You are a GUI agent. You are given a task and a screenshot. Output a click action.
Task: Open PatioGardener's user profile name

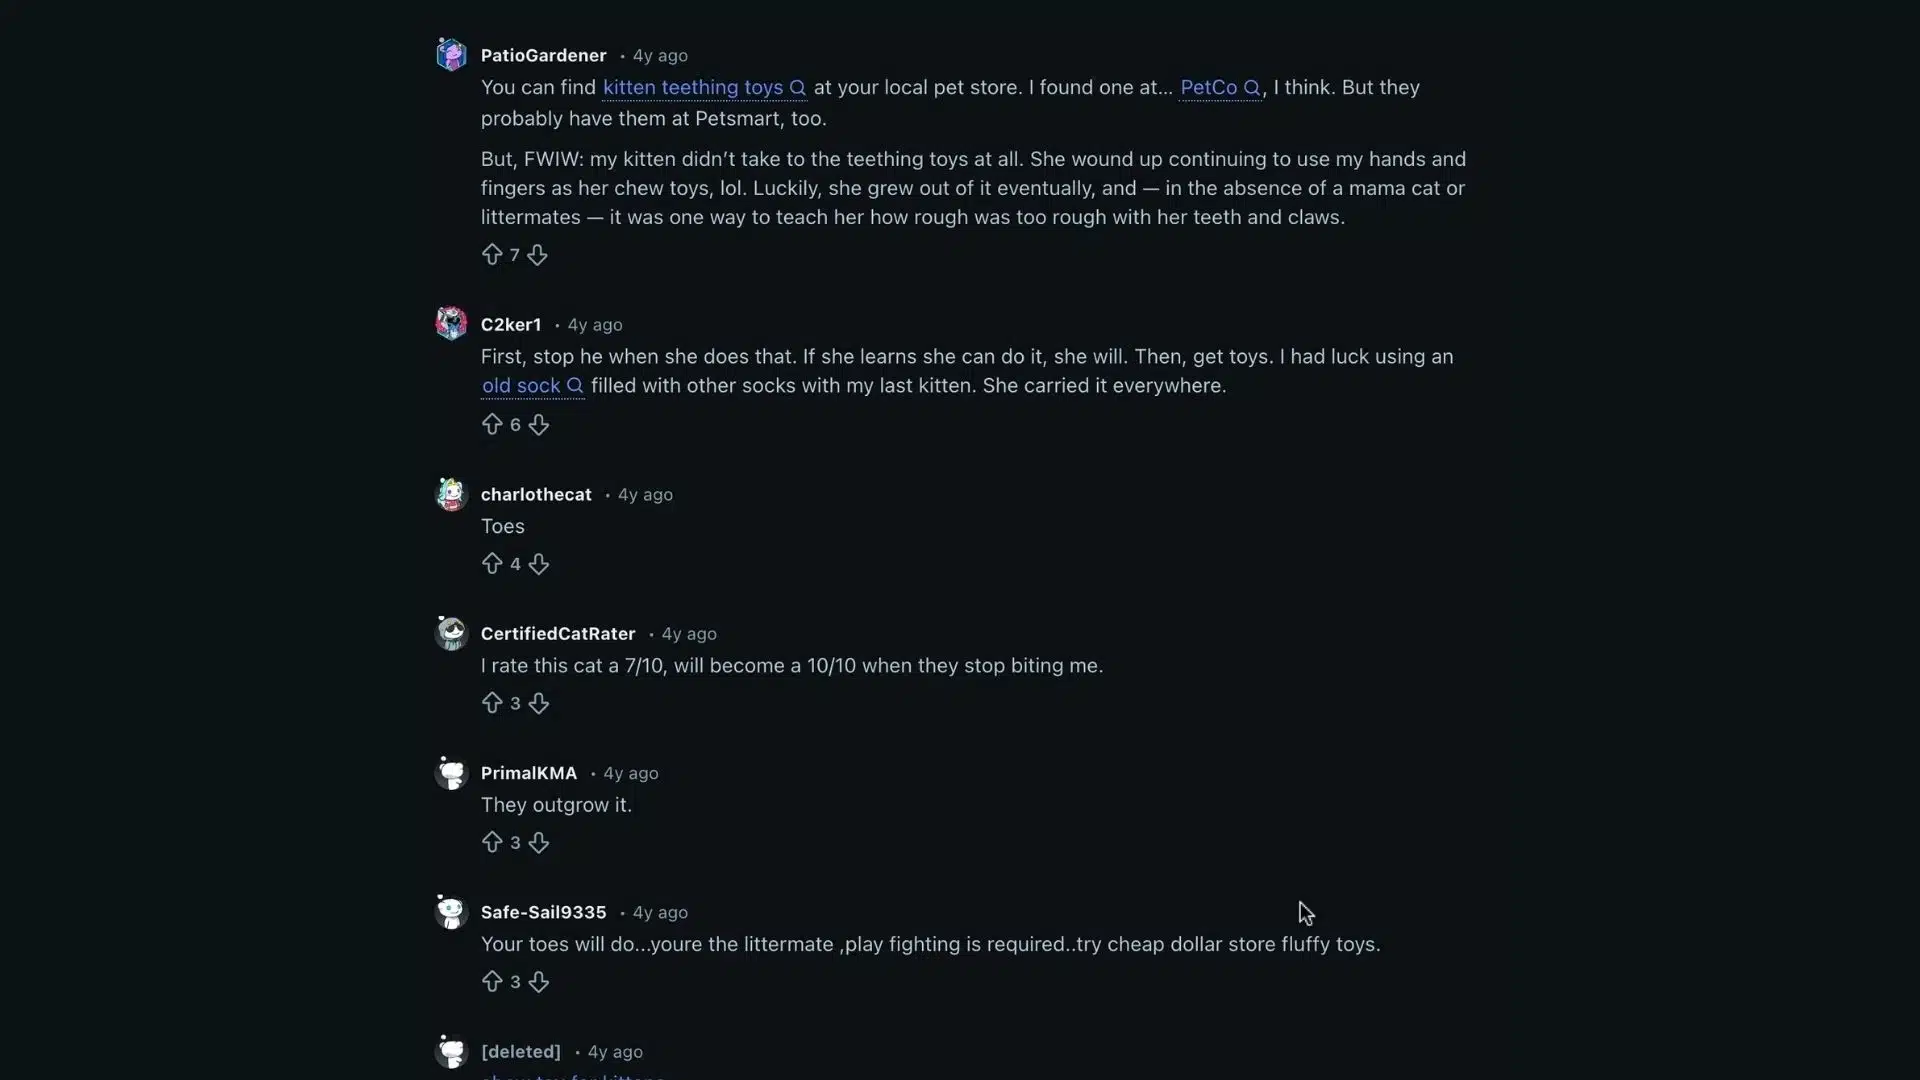pos(543,56)
